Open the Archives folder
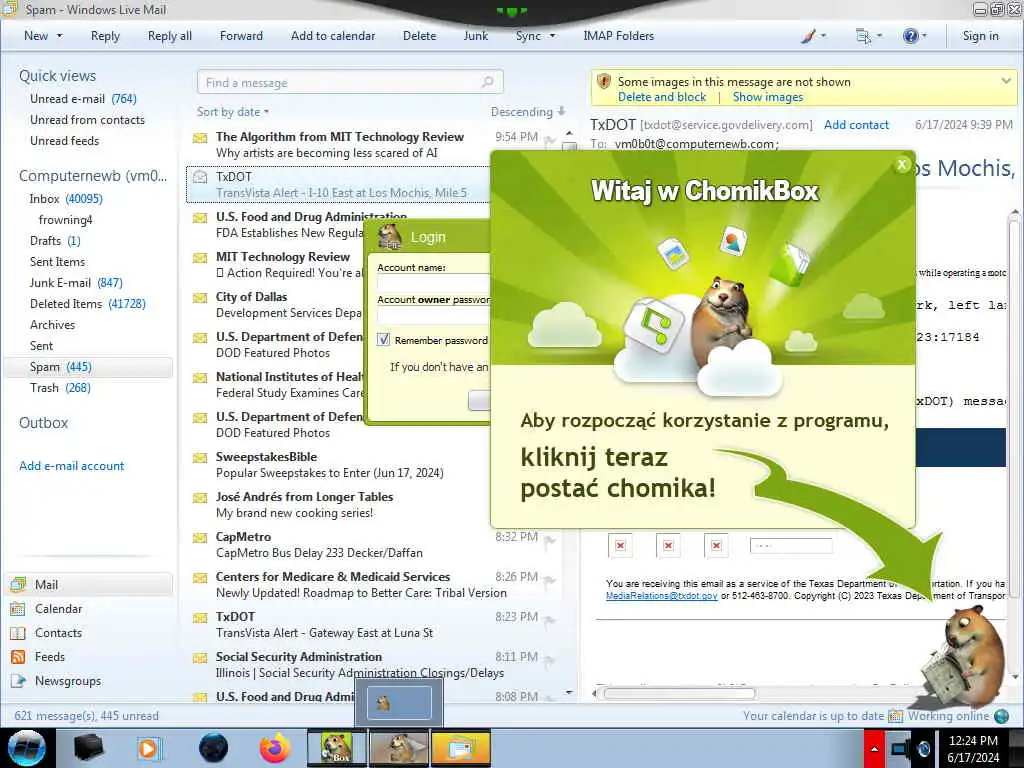This screenshot has width=1024, height=768. [52, 325]
